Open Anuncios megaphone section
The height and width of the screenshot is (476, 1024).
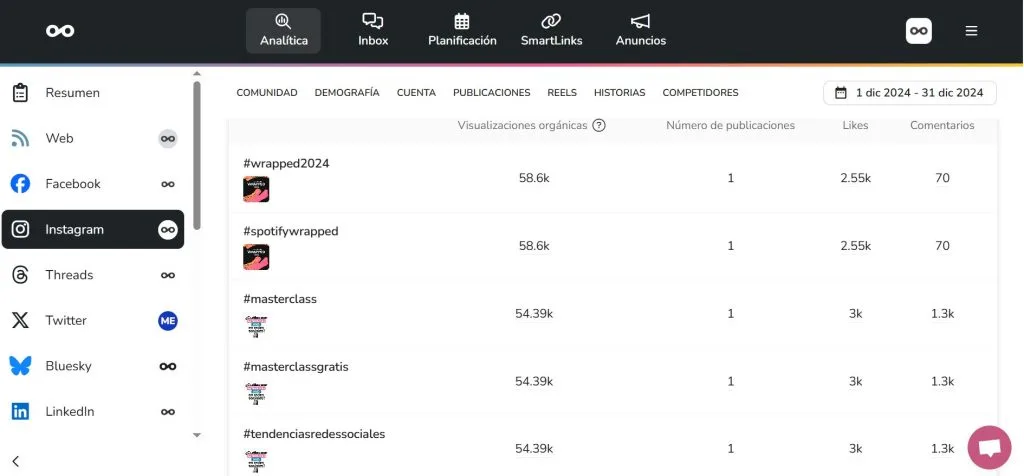pos(640,30)
